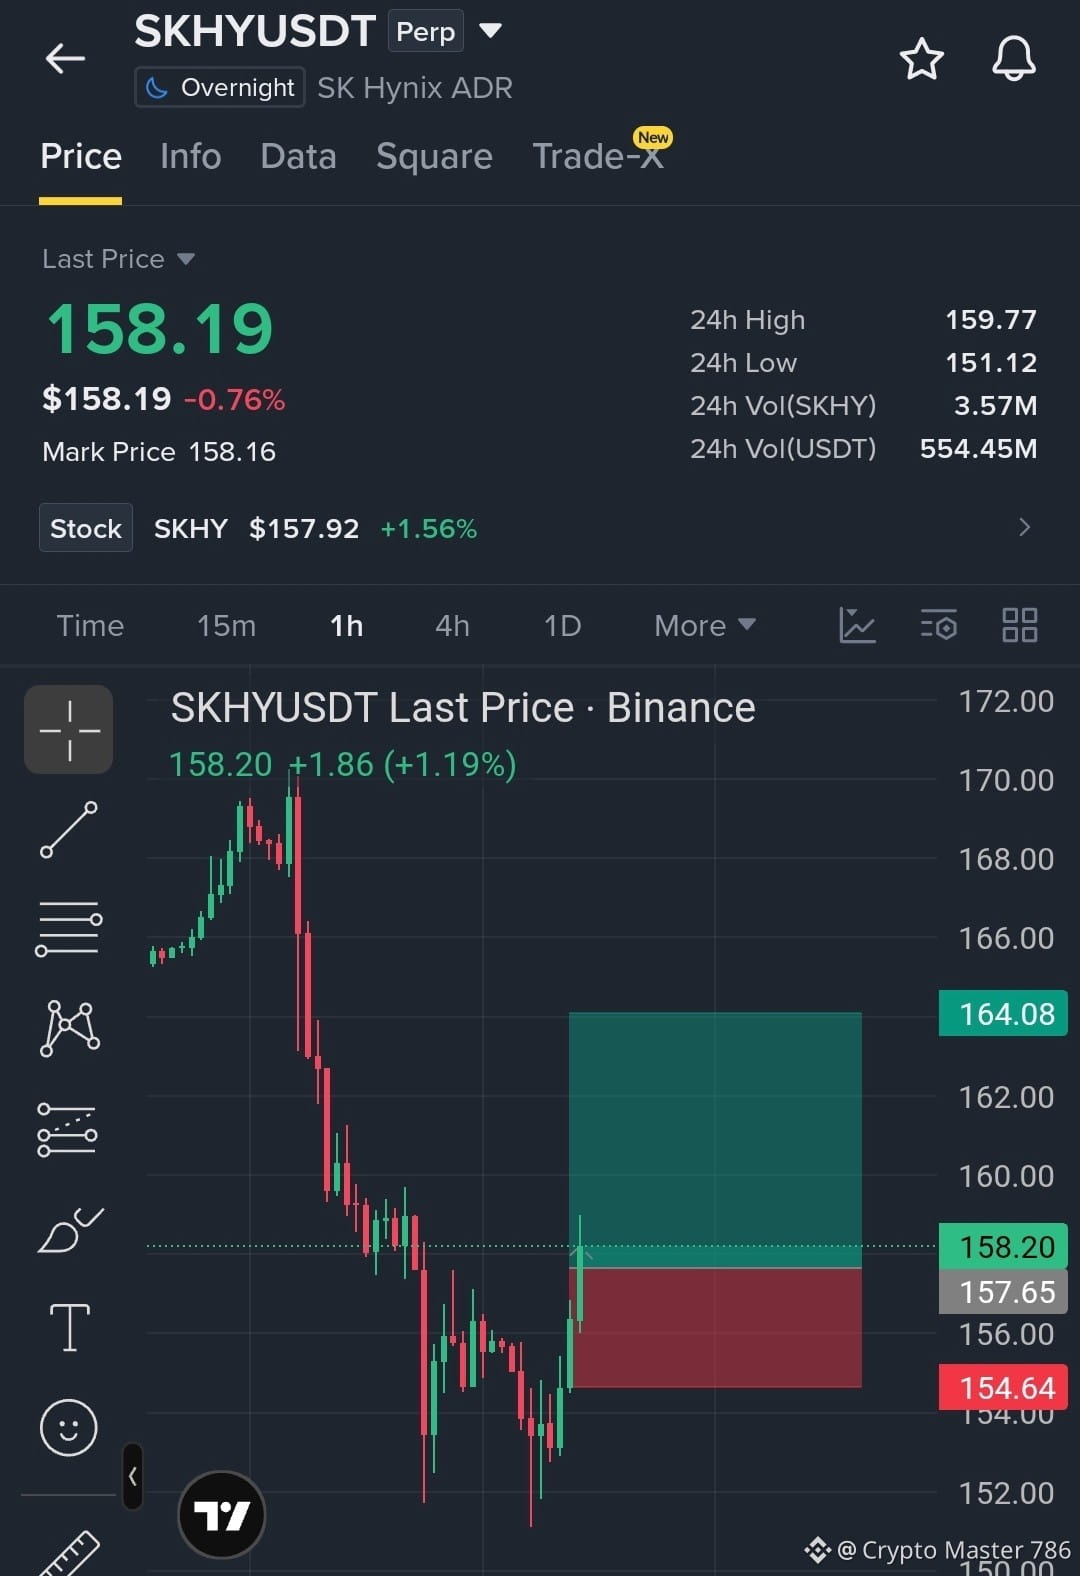The image size is (1080, 1576).
Task: Select the brush drawing tool
Action: pos(69,1230)
